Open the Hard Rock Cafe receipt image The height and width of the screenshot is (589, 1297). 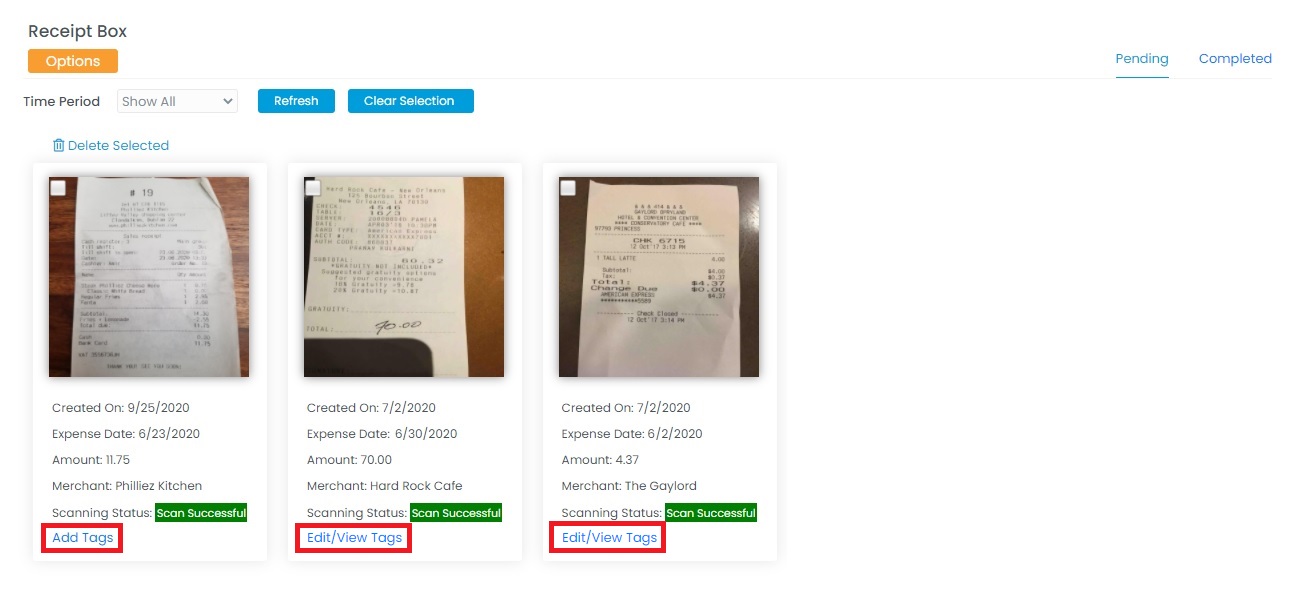coord(404,277)
